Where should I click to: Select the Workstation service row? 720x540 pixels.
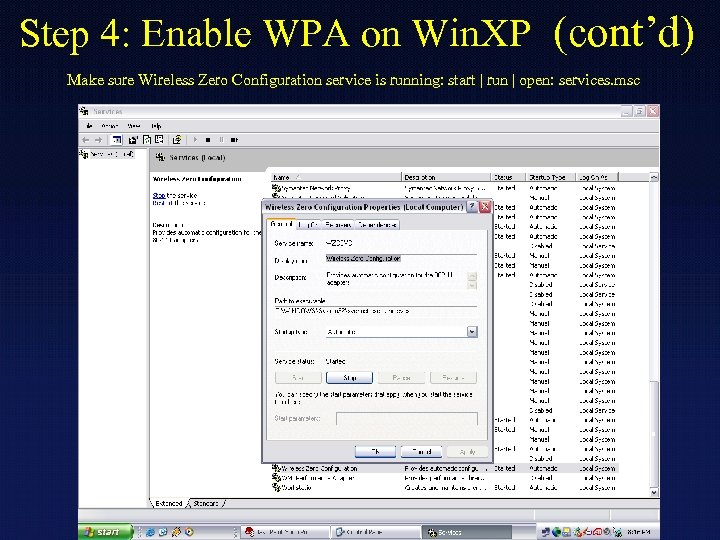(444, 488)
